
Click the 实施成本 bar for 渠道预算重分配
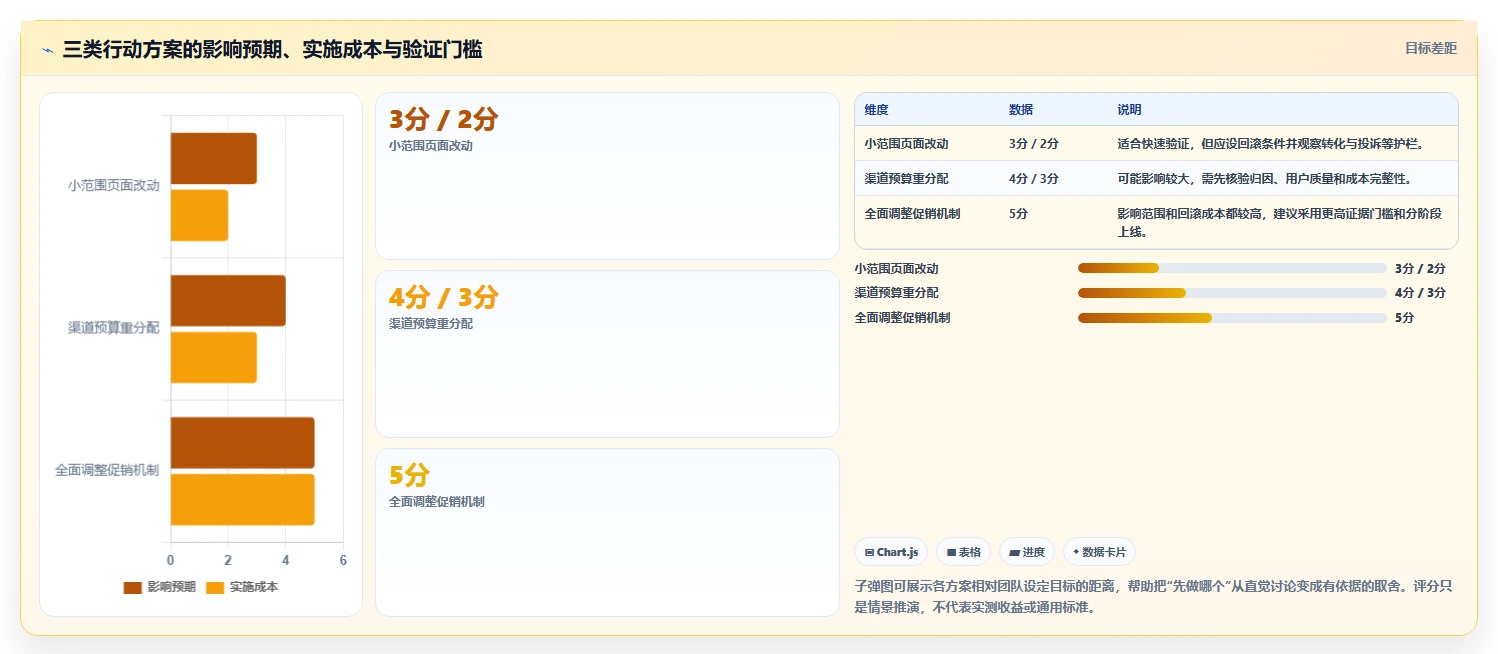click(x=214, y=357)
